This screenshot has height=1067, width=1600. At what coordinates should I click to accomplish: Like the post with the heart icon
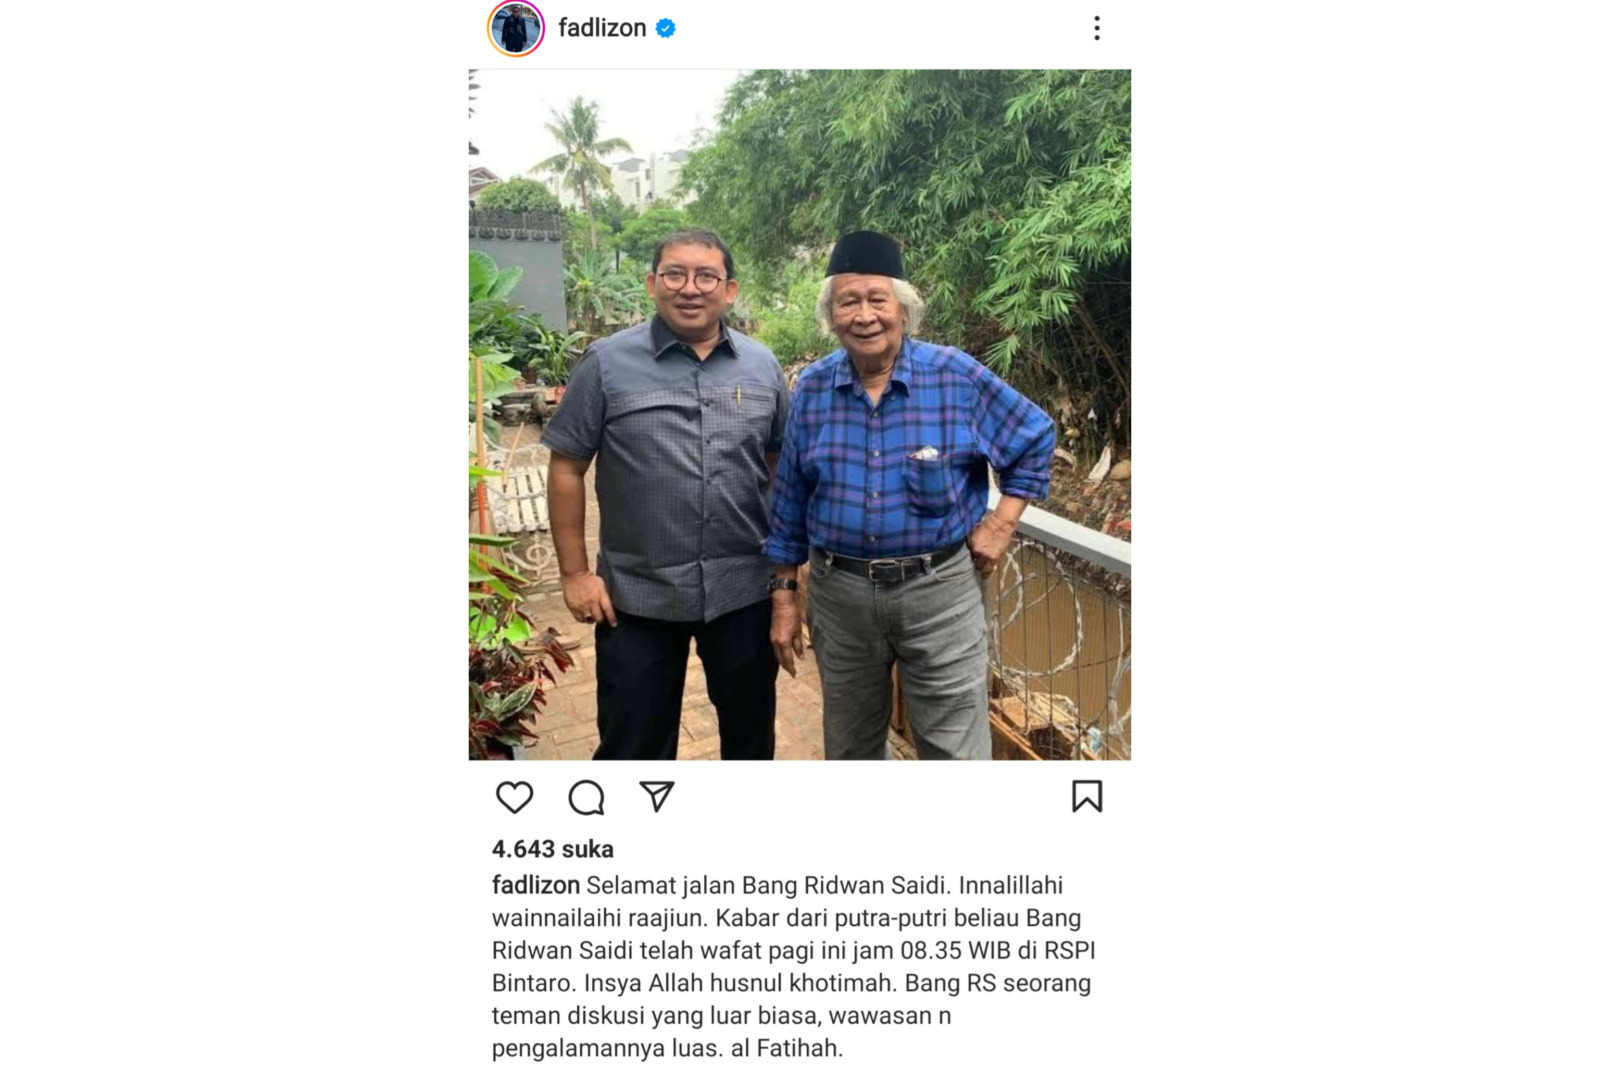pos(514,797)
